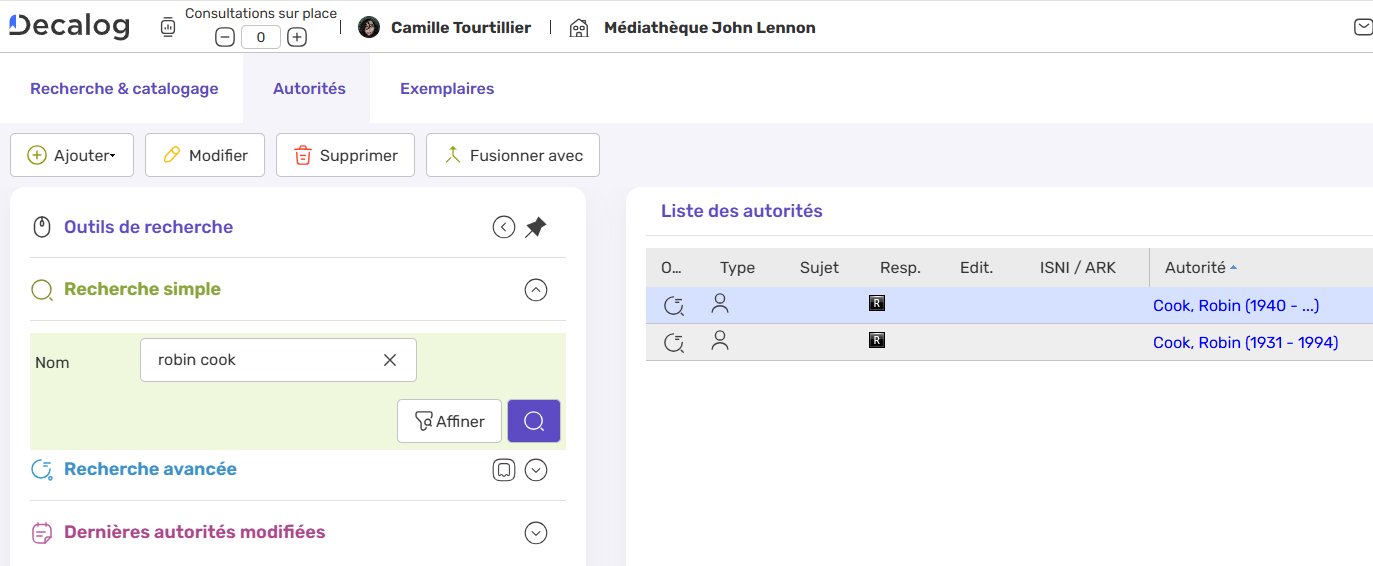1373x566 pixels.
Task: Click person type icon in Cook, Robin (1931 - 1994) row
Action: 719,341
